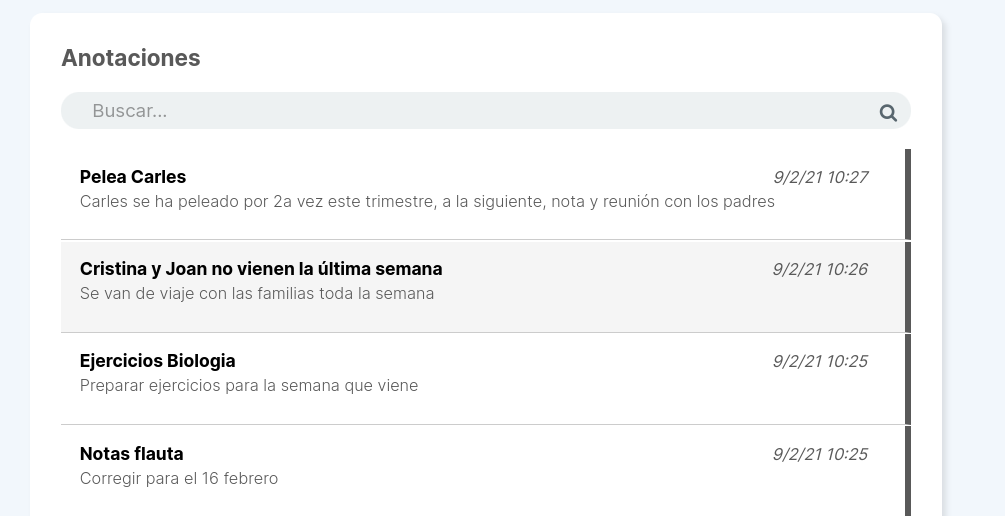This screenshot has height=516, width=1005.
Task: Click scrollbar segment beside Cristina y Joan
Action: click(908, 287)
